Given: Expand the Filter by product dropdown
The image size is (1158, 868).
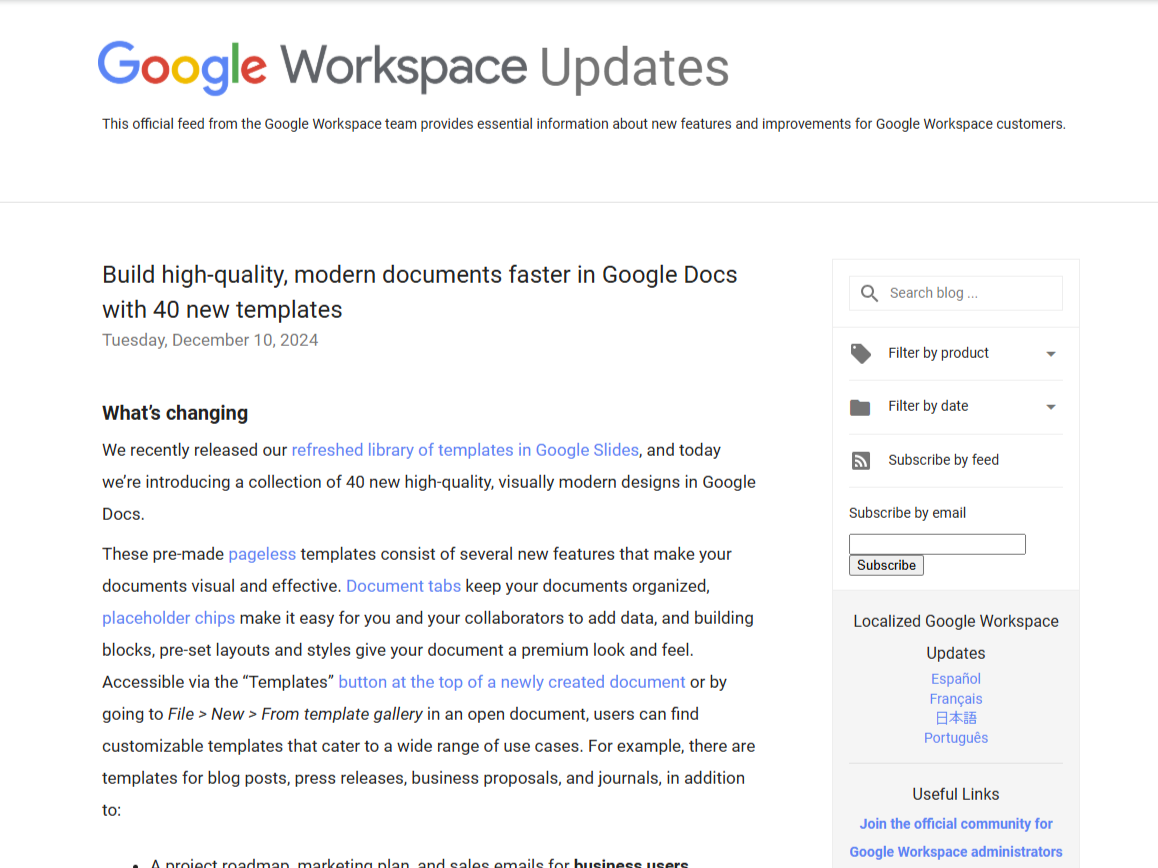Looking at the screenshot, I should (938, 353).
